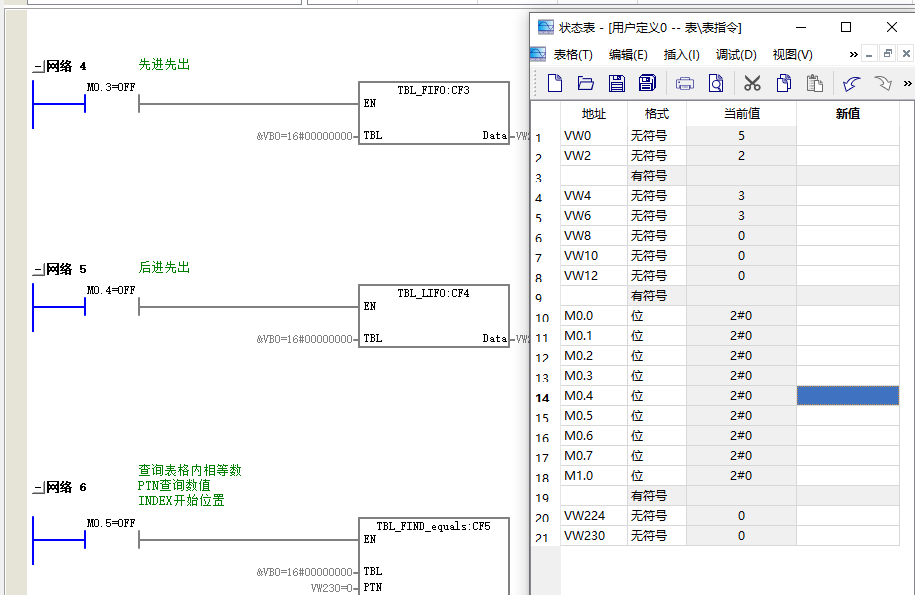Open the 调试(D) menu
The width and height of the screenshot is (915, 595).
[x=736, y=54]
